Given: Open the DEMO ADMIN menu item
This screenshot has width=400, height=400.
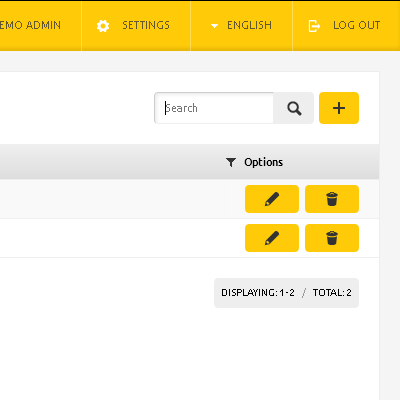Looking at the screenshot, I should coord(30,25).
